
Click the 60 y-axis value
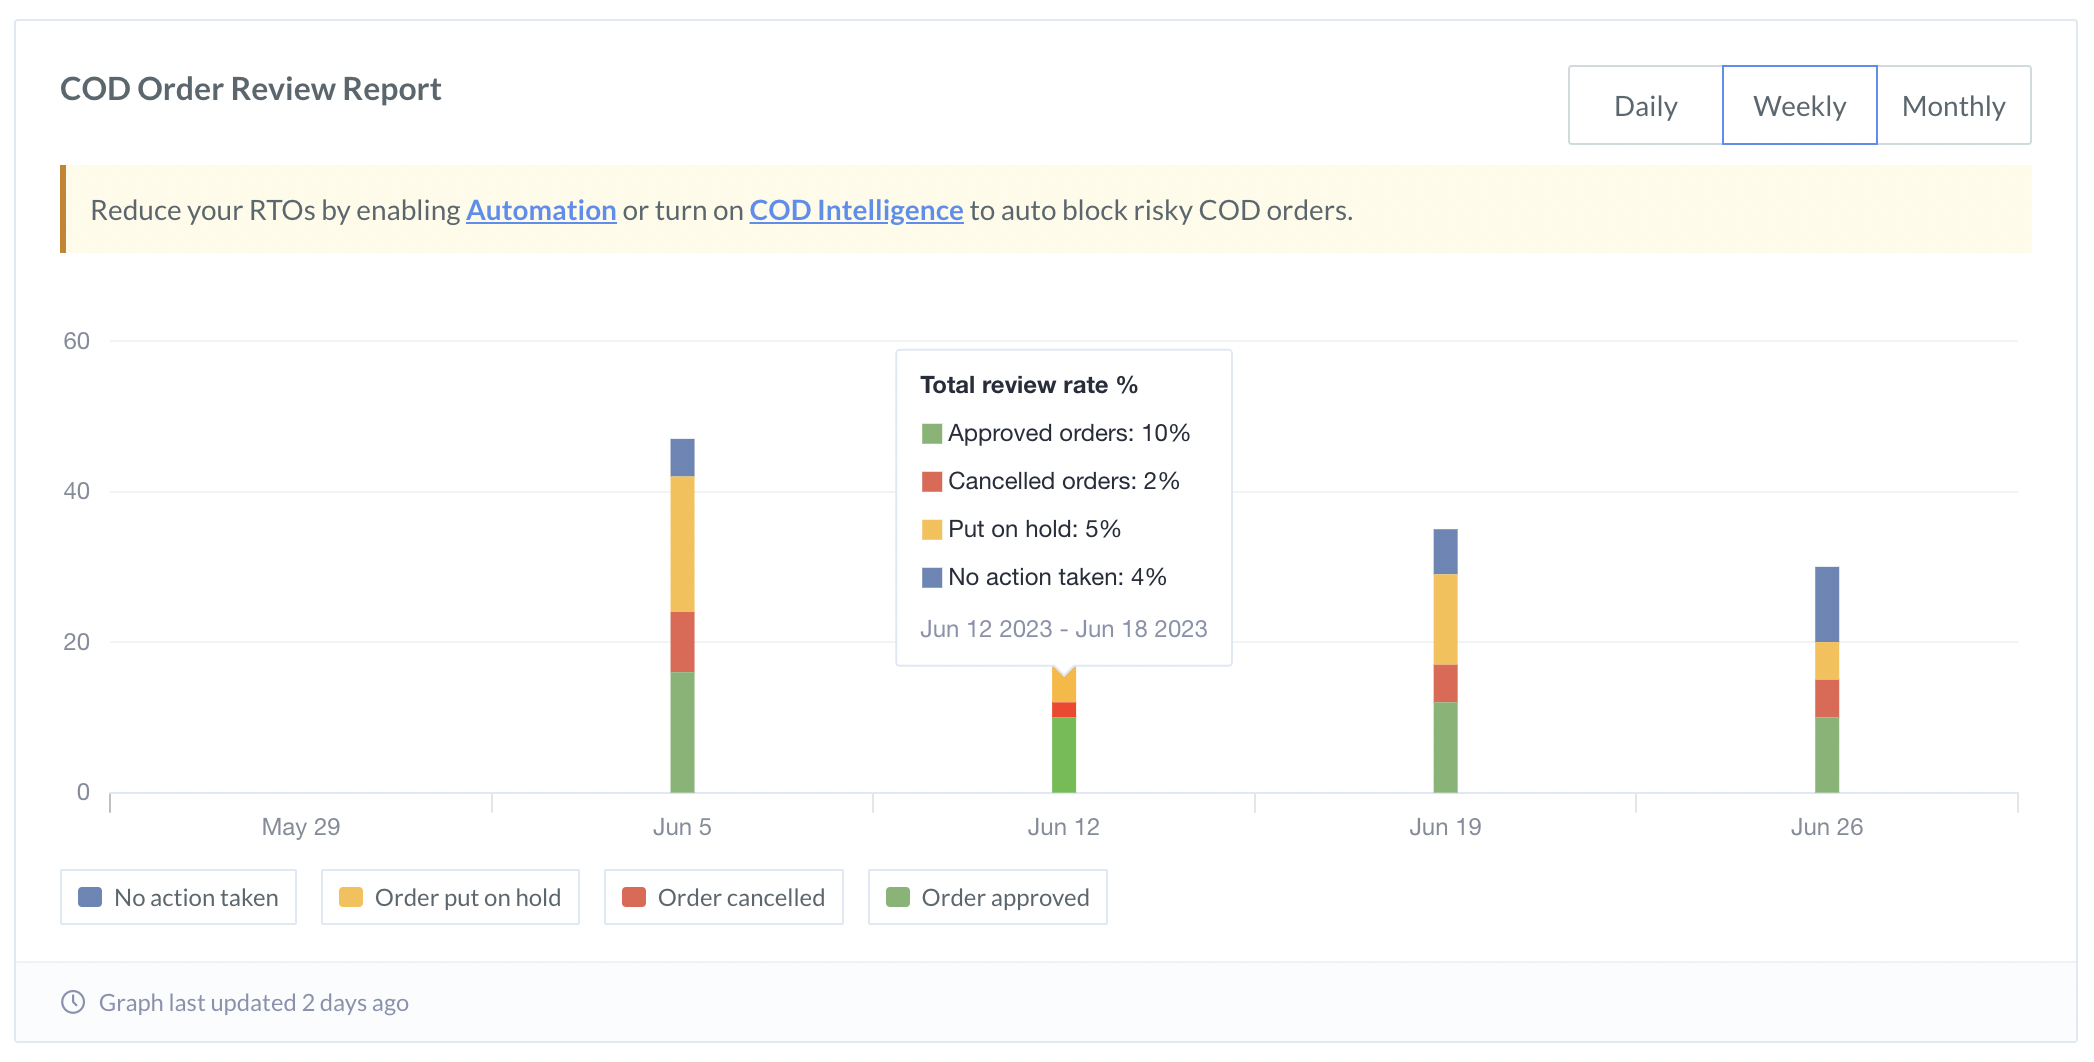(76, 341)
